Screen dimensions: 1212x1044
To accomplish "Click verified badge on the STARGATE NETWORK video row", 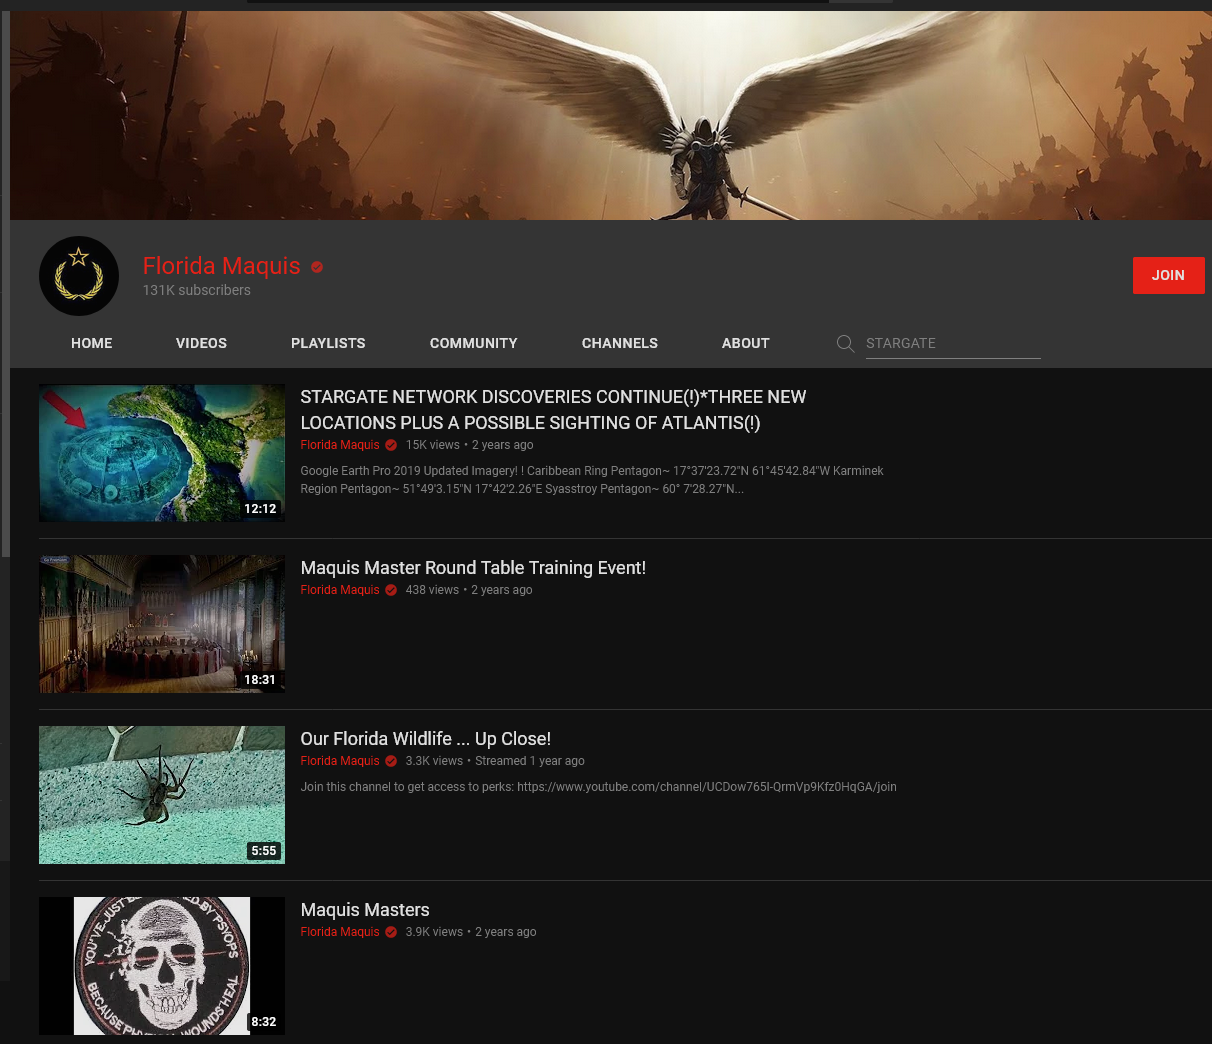I will coord(391,445).
